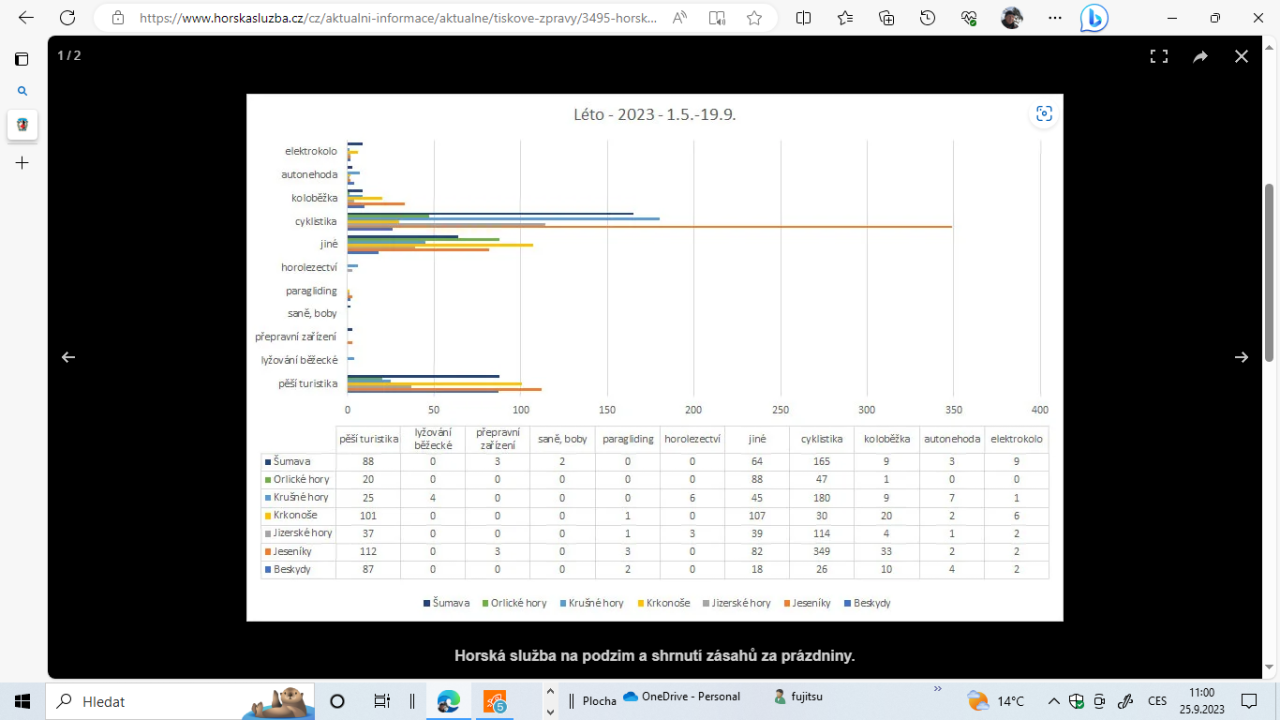Click the address bar URL
The image size is (1280, 720).
[x=398, y=18]
